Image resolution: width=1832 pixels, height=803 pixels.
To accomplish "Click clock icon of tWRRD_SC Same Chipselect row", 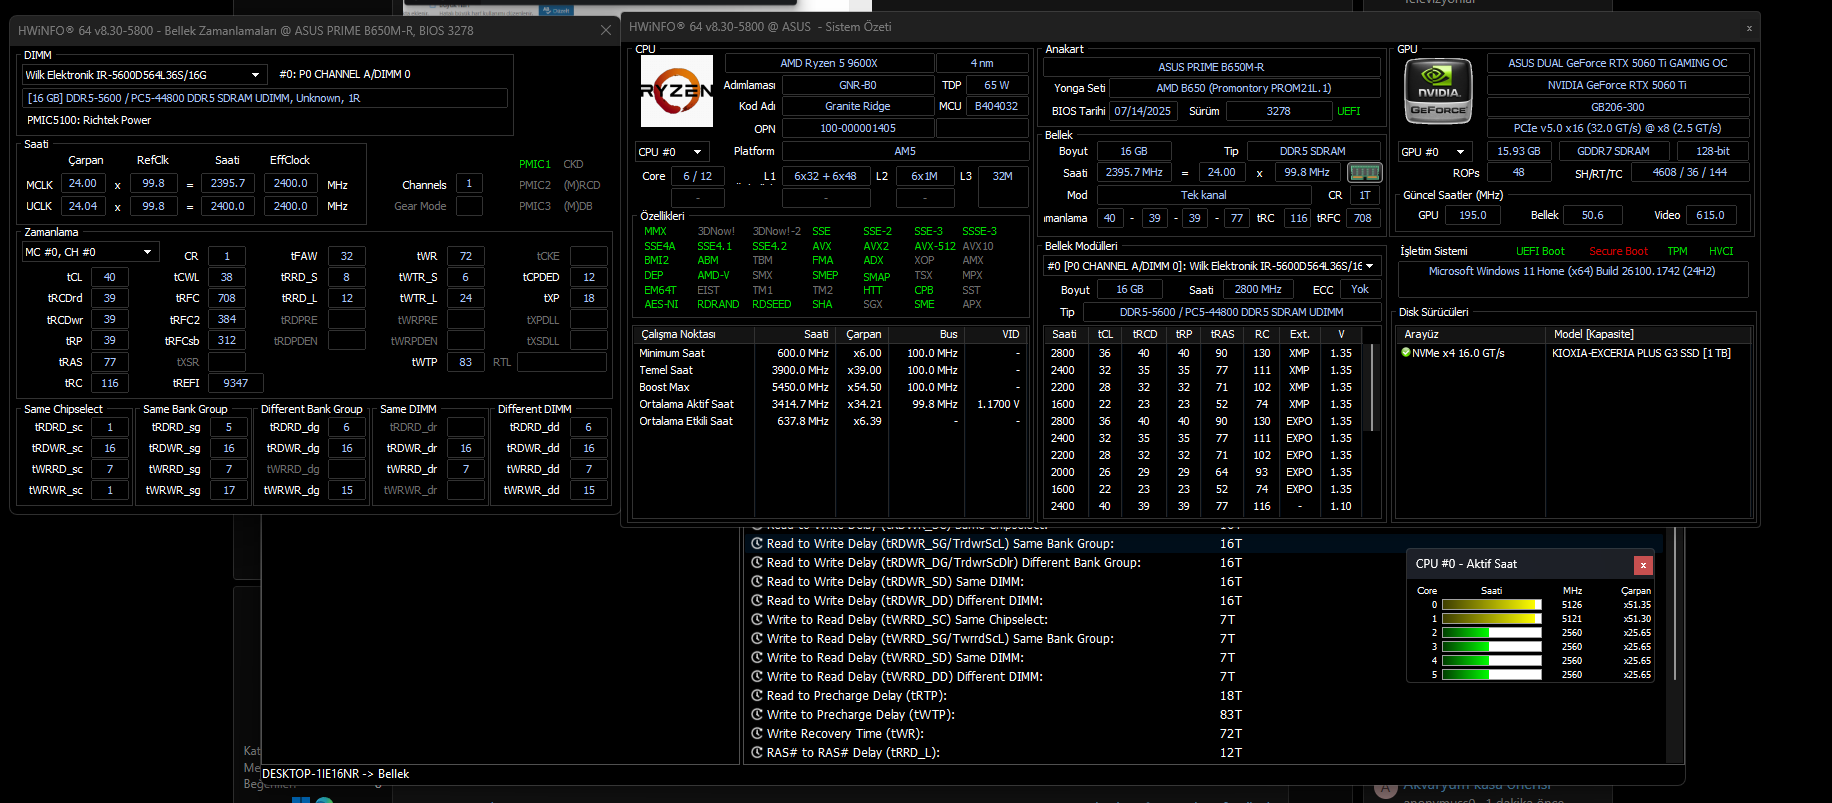I will coord(757,620).
